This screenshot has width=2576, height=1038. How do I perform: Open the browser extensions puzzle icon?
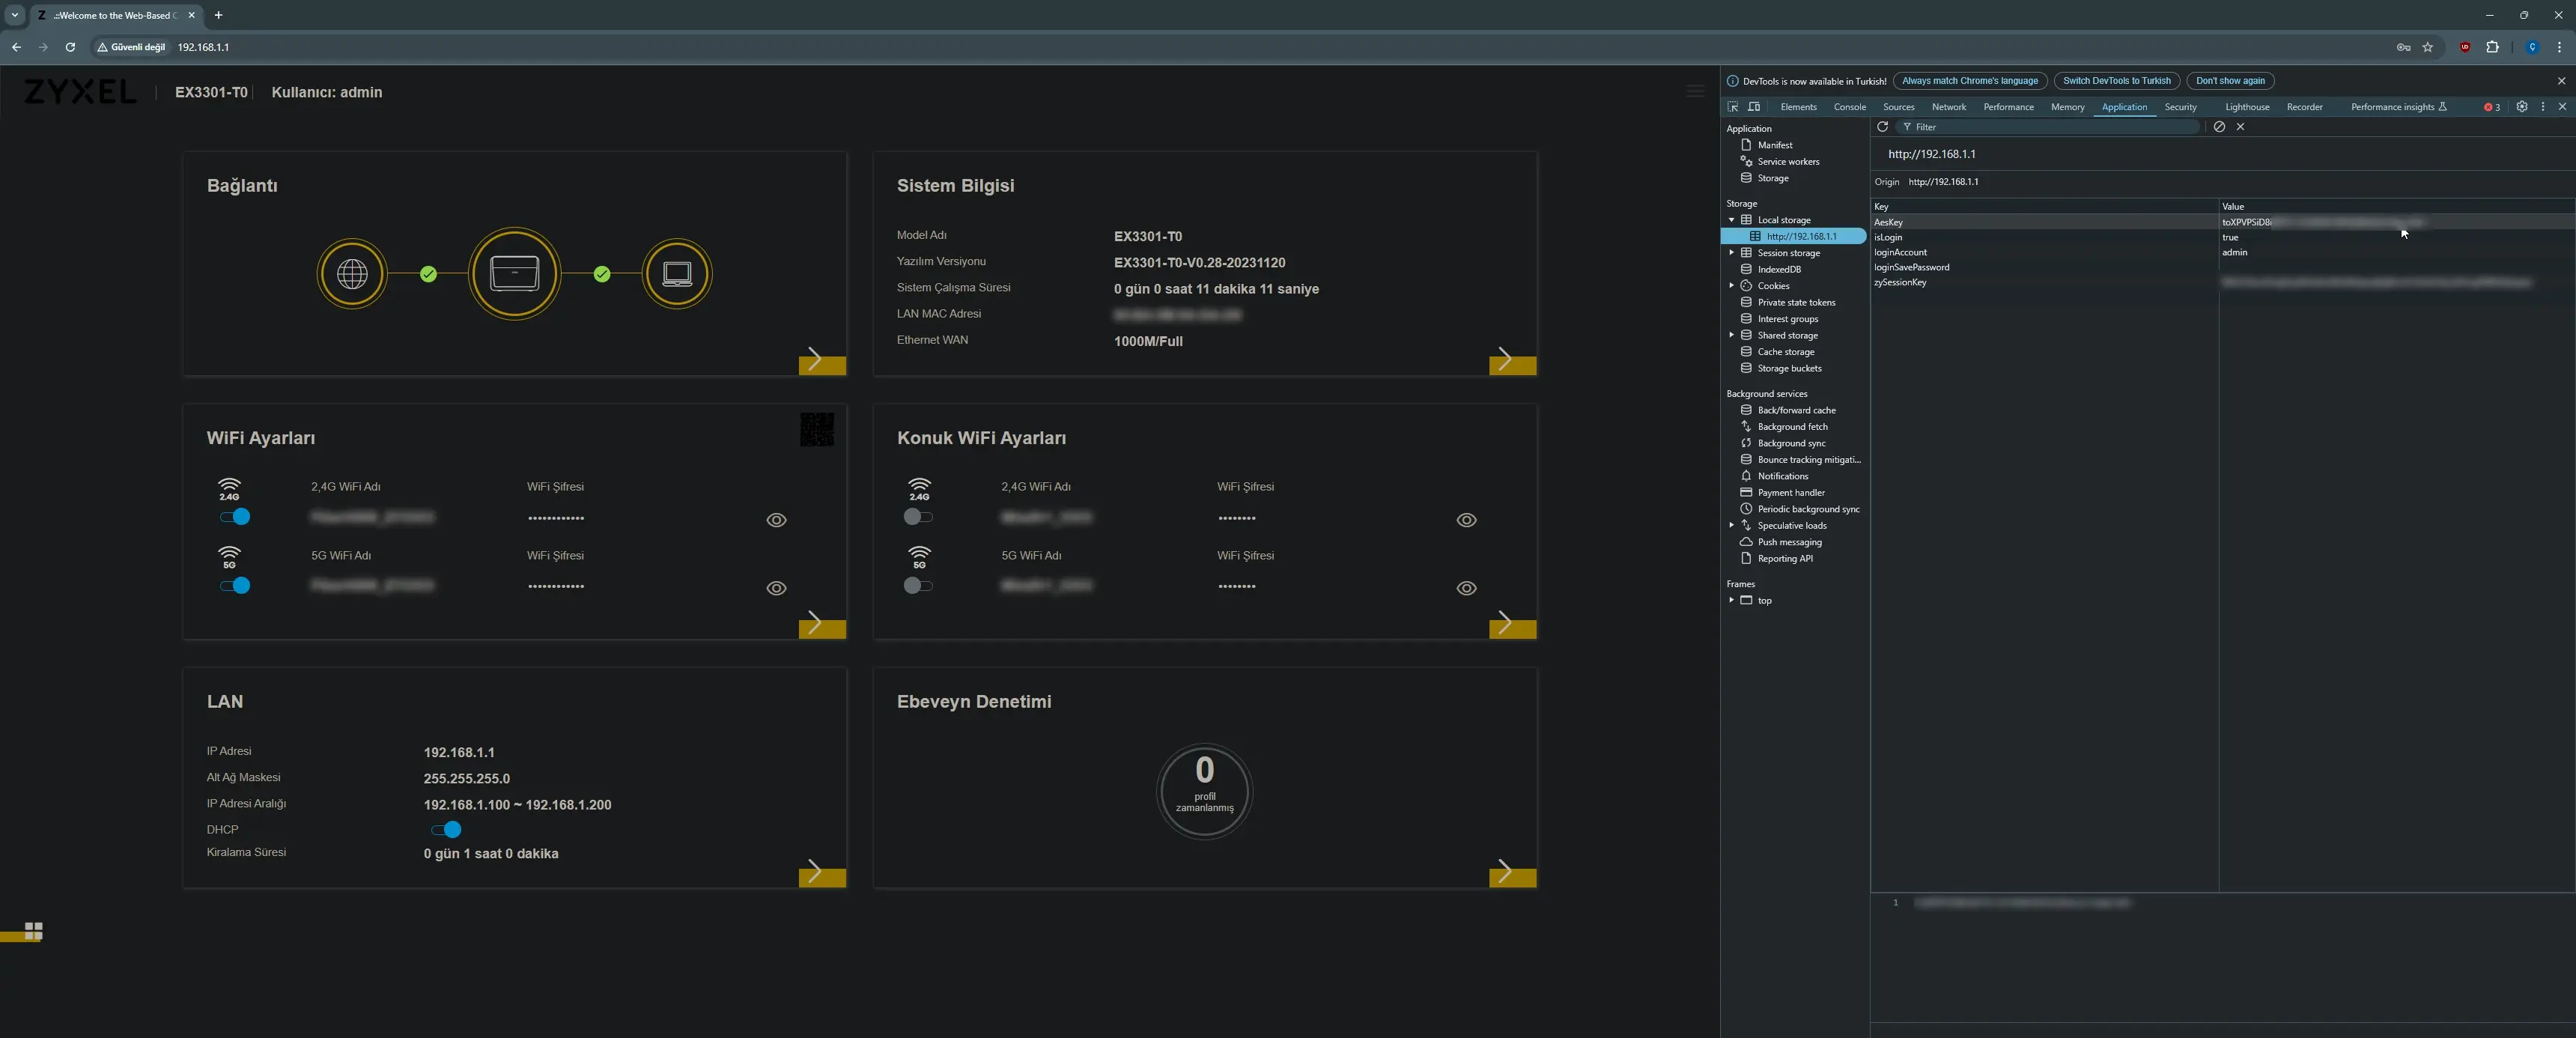[x=2492, y=47]
